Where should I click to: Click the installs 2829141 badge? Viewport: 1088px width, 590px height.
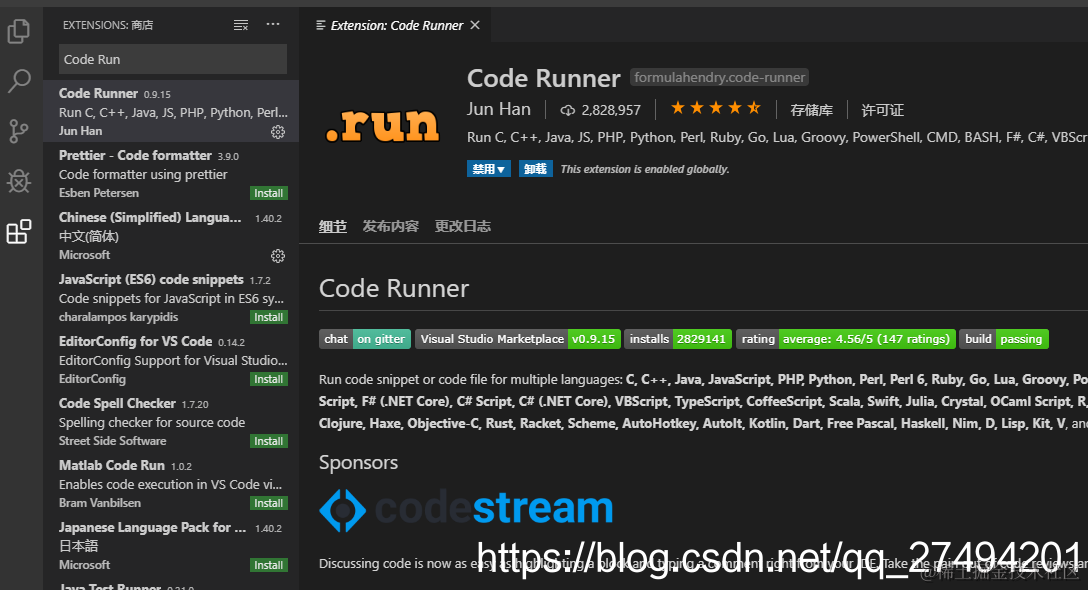[678, 339]
